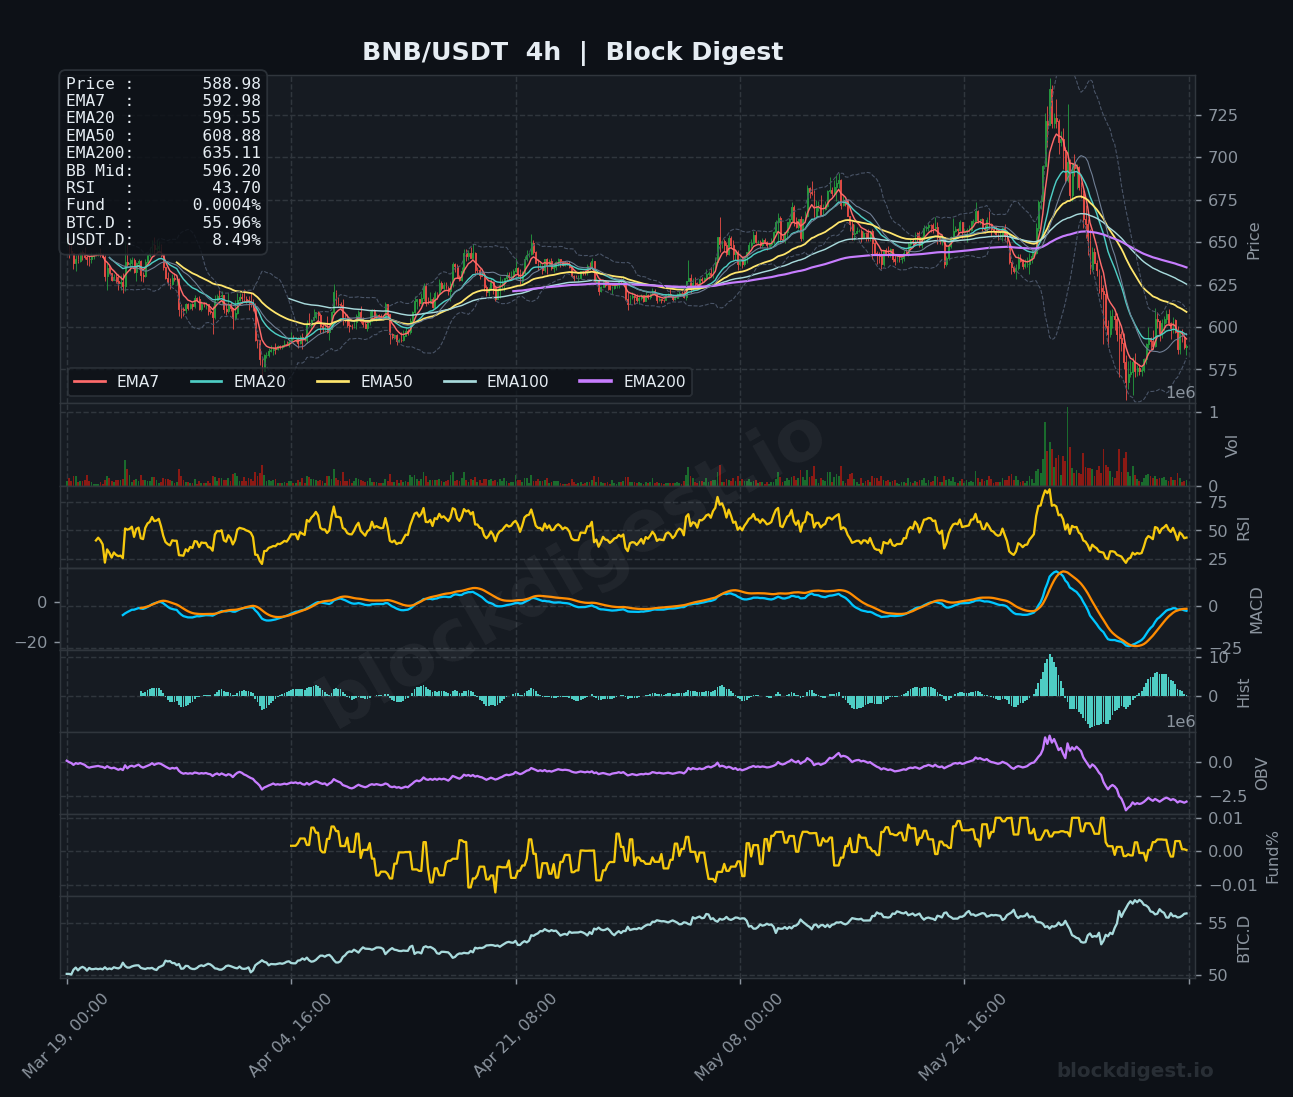
Task: Click the Apr 04, 16:00 date tick
Action: coord(291,1036)
